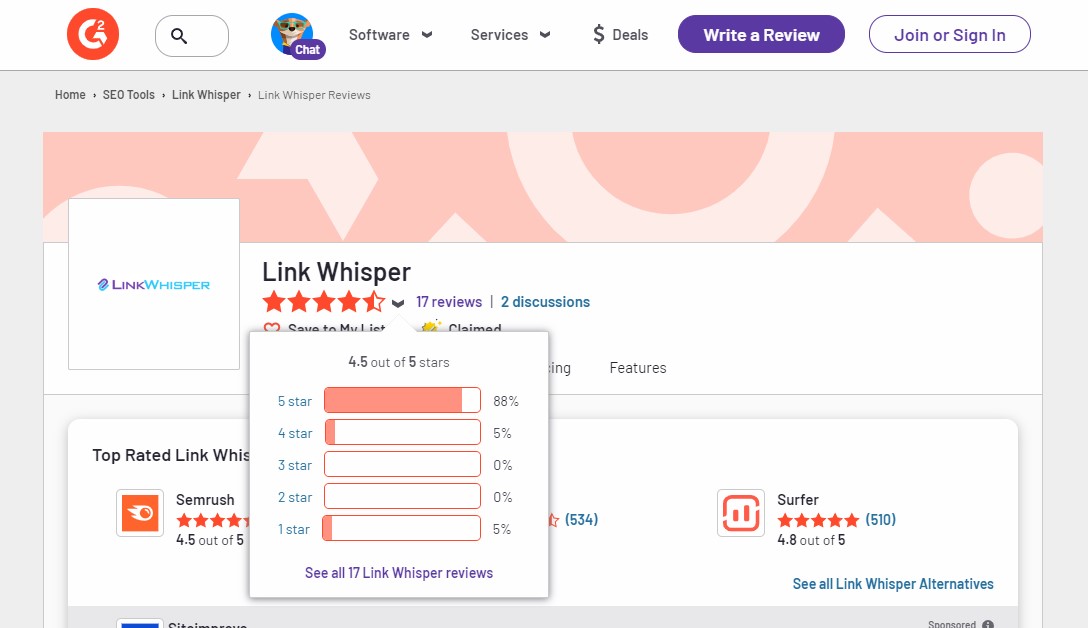Open the Chat mascot assistant

(x=298, y=35)
